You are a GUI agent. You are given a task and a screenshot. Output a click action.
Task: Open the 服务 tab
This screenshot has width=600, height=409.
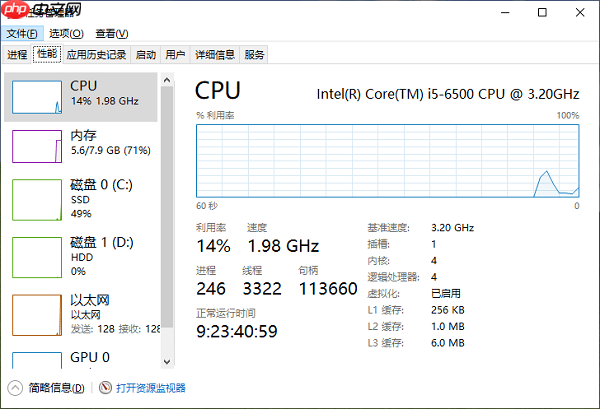(254, 55)
